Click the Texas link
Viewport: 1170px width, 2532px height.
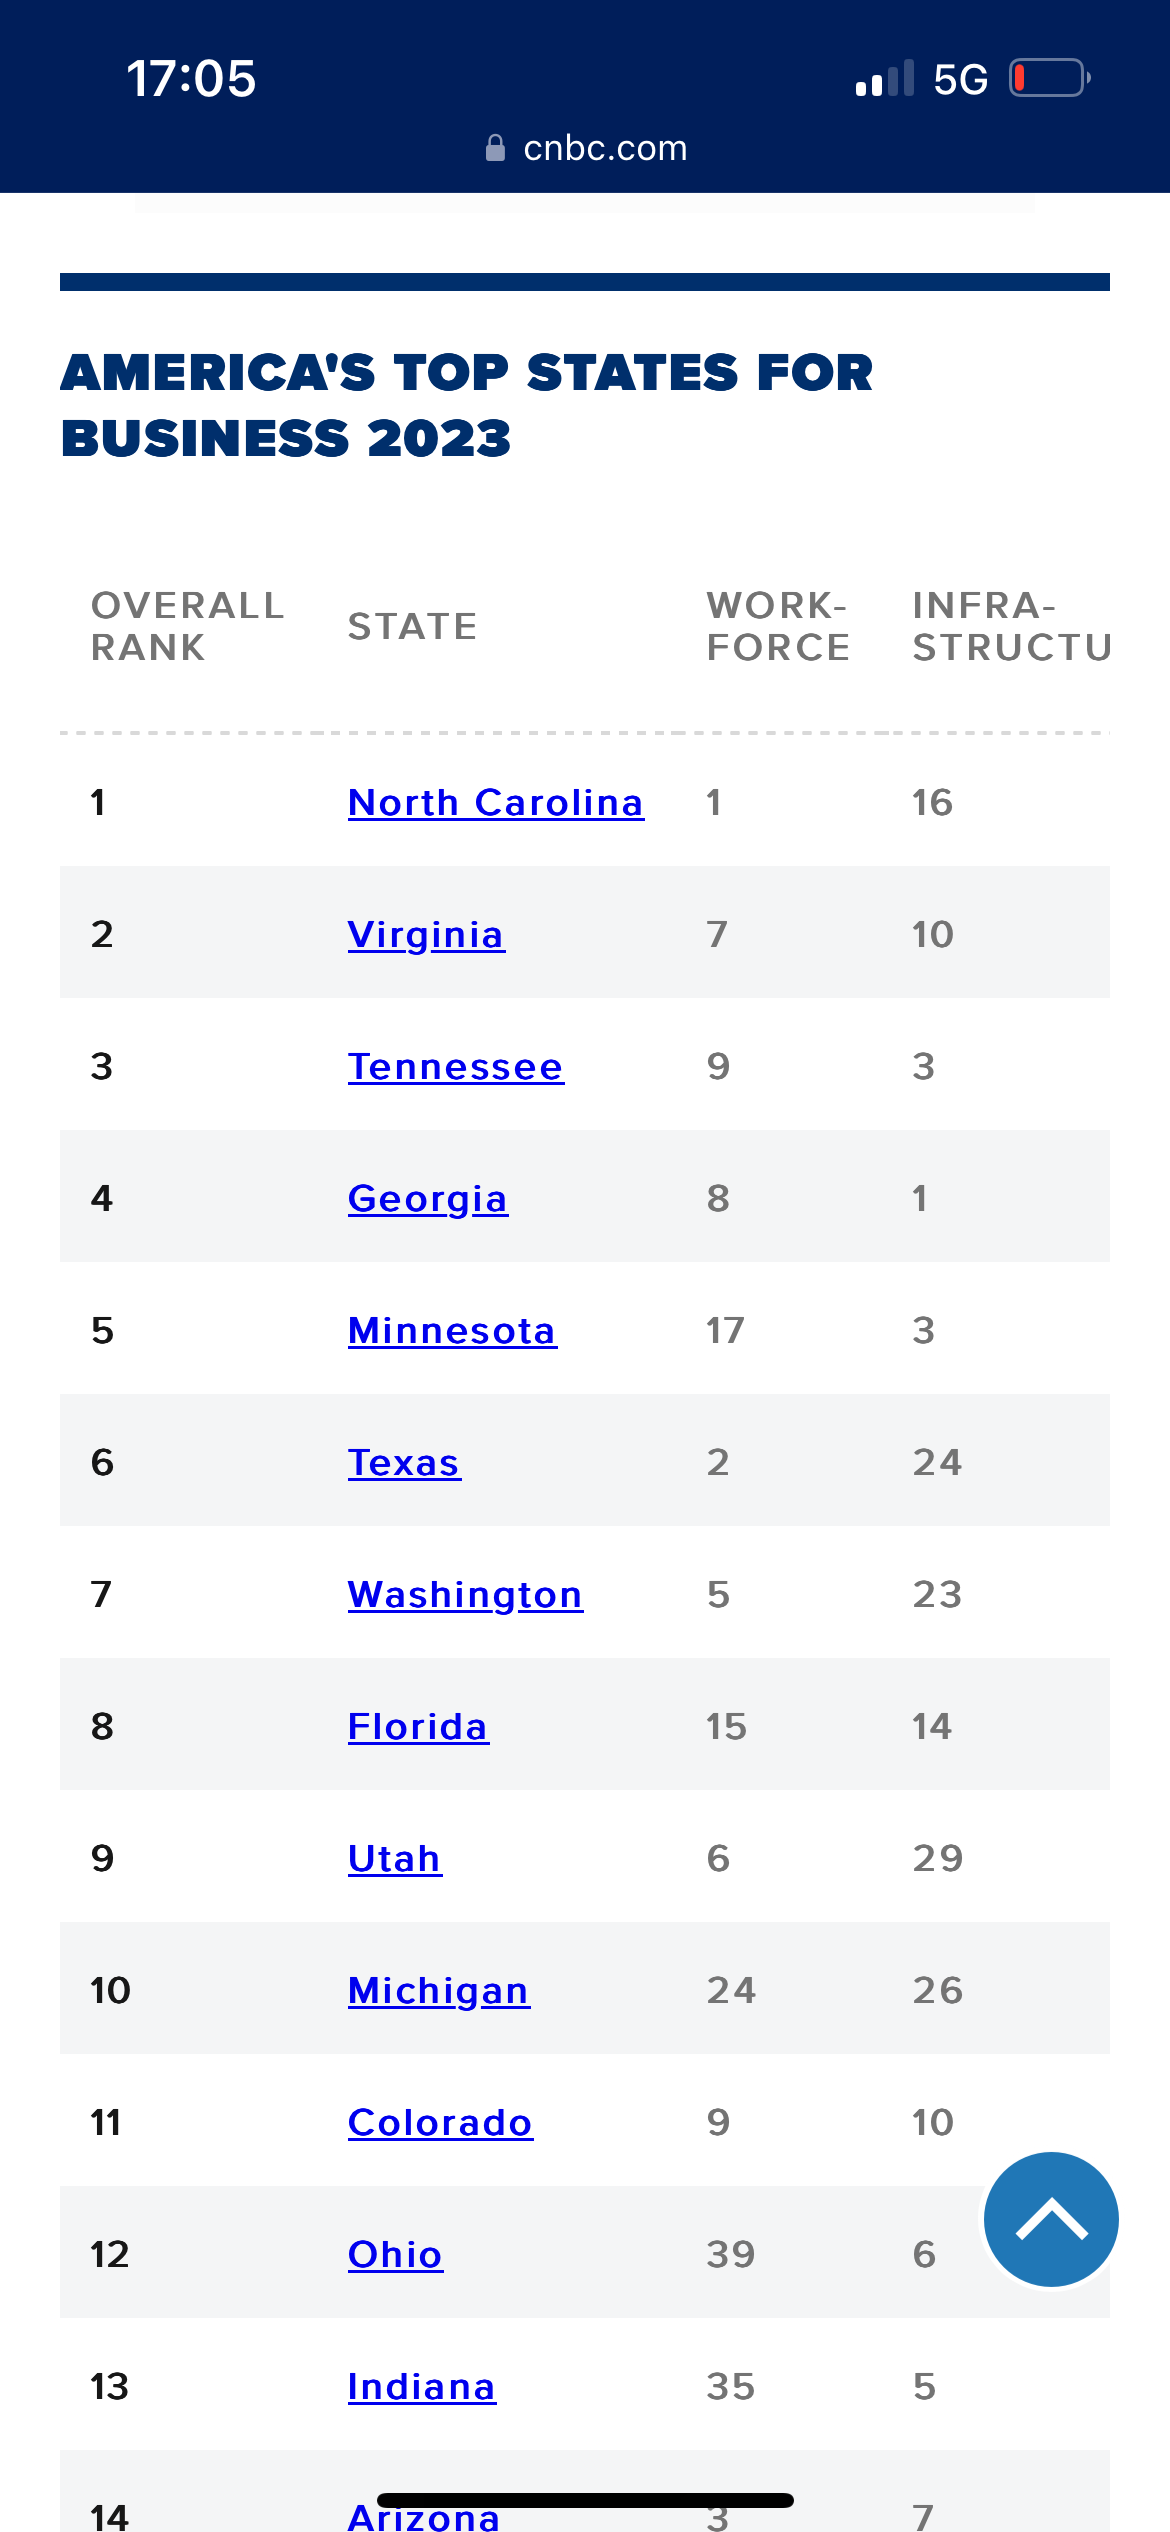tap(404, 1462)
